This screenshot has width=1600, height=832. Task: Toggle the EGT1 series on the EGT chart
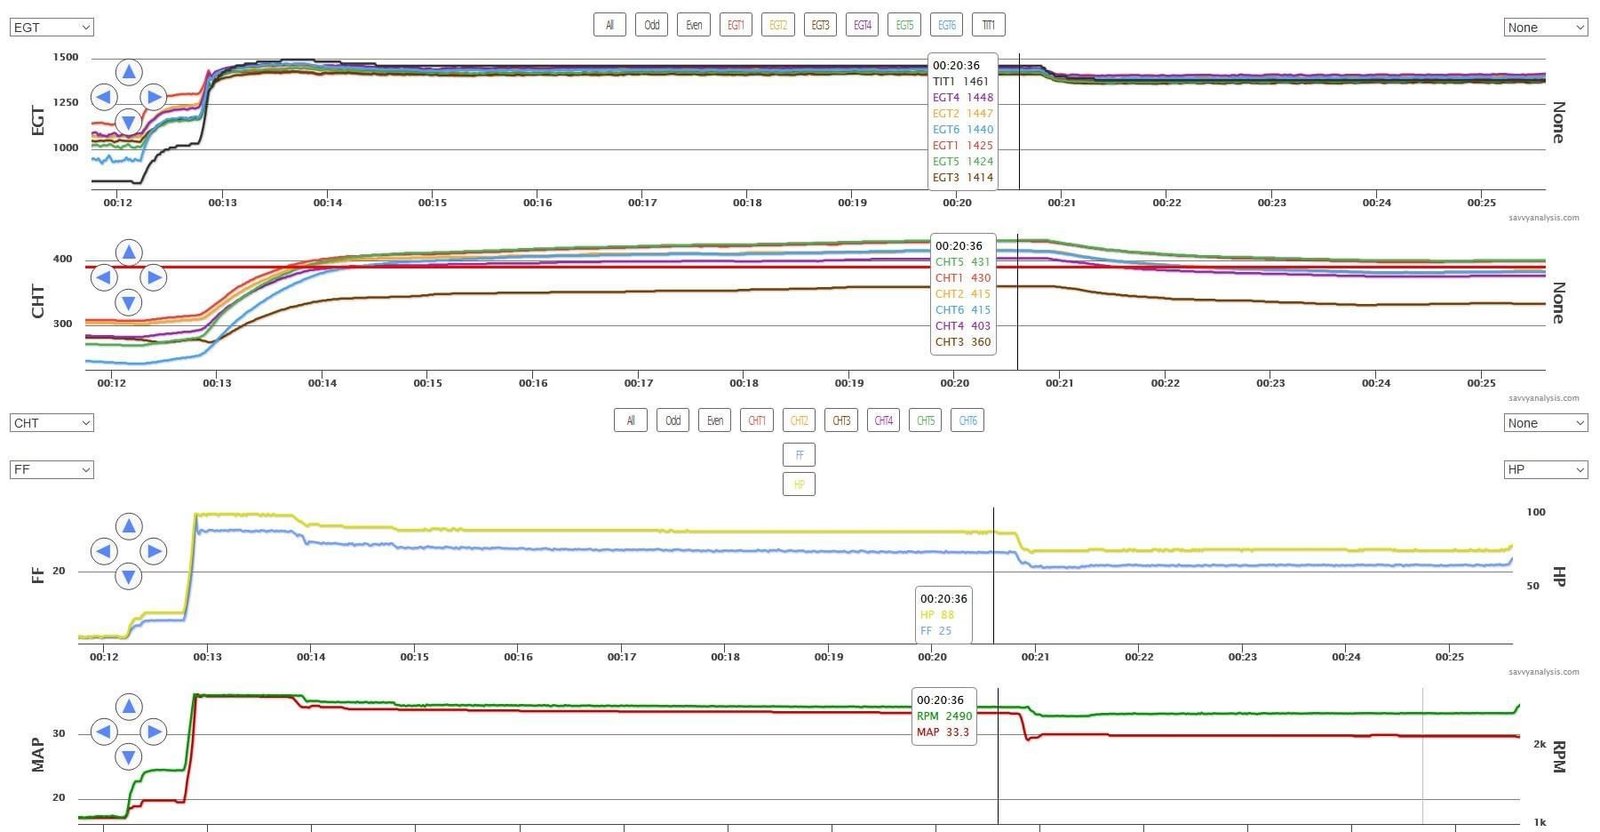pos(735,25)
